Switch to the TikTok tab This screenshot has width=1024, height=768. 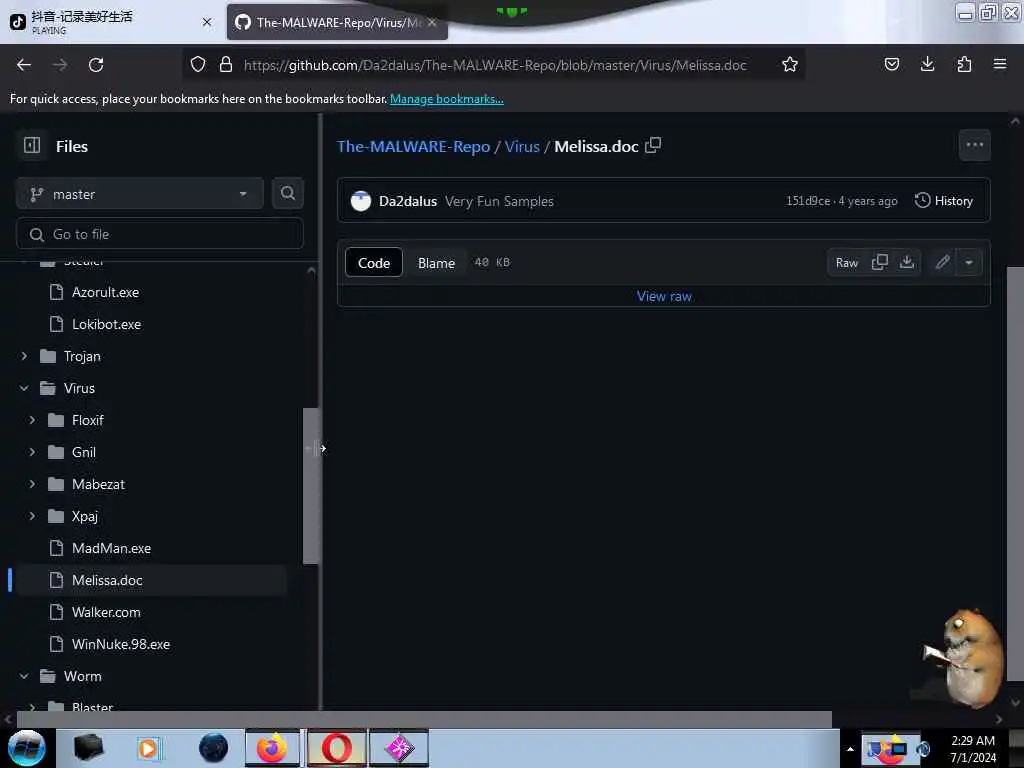tap(111, 22)
